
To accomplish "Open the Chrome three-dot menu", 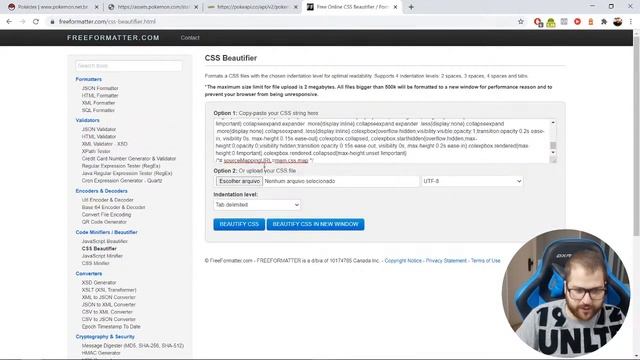I will pos(631,22).
